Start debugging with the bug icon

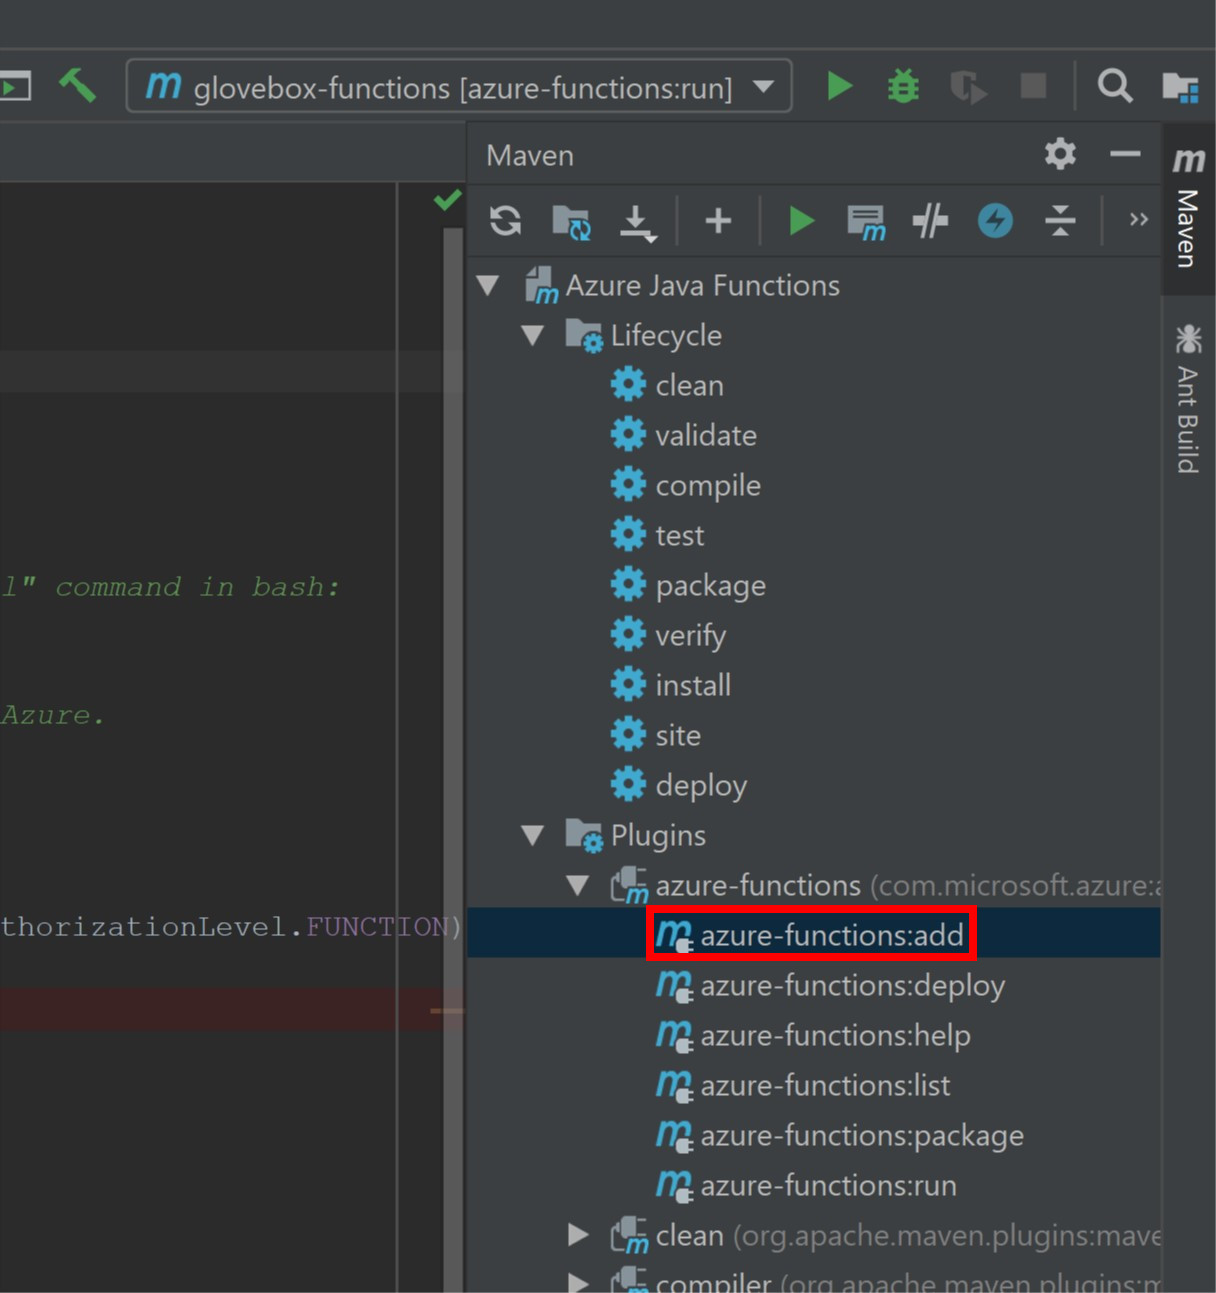(903, 86)
